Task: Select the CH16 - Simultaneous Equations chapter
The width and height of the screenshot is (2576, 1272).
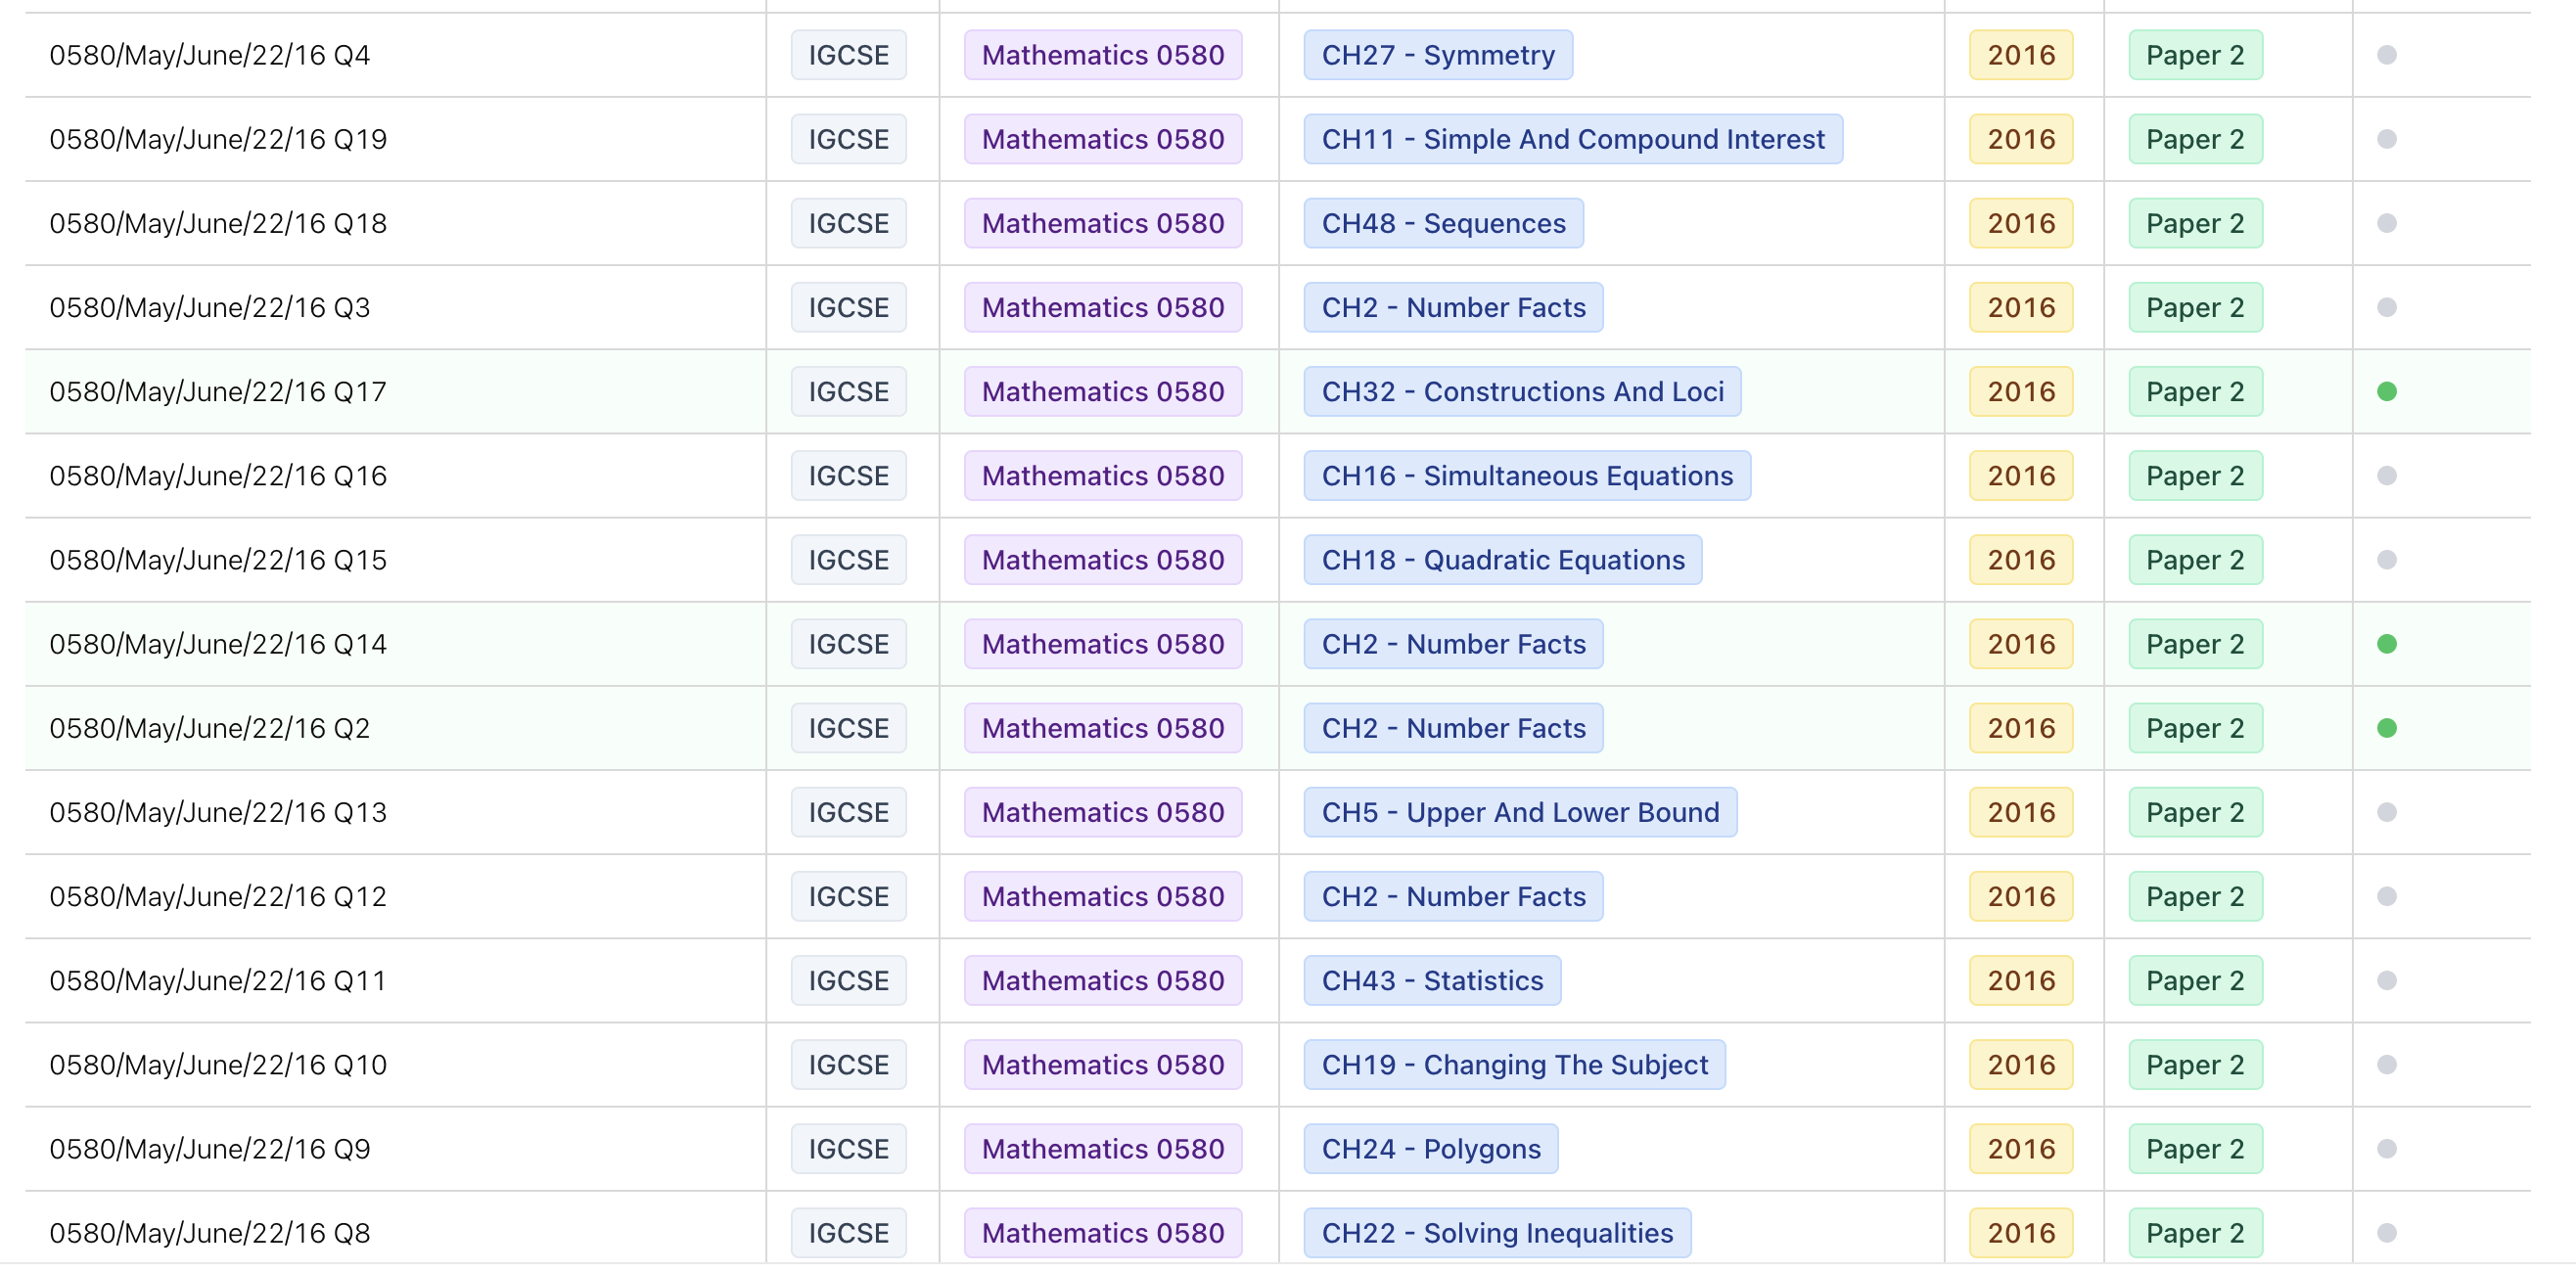Action: [1527, 475]
